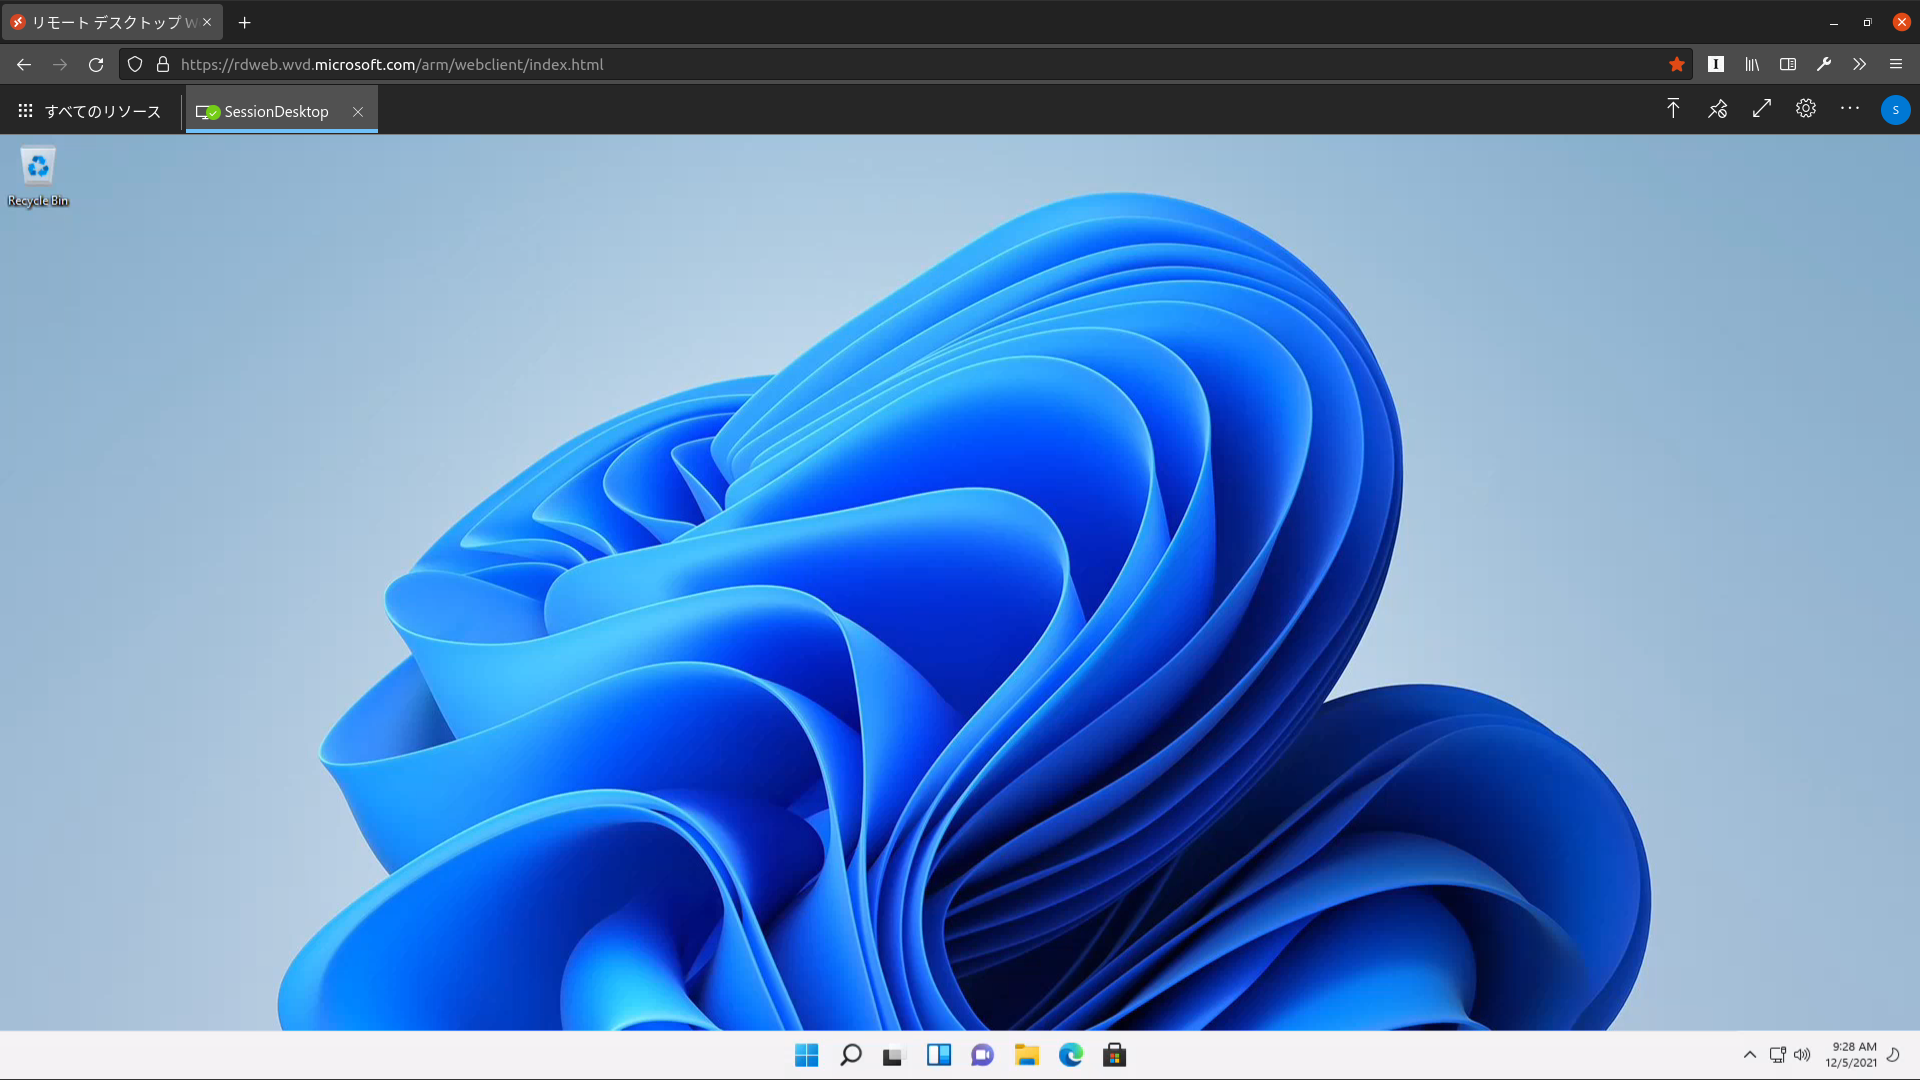Toggle the browser sidebar
The height and width of the screenshot is (1080, 1920).
(1788, 64)
